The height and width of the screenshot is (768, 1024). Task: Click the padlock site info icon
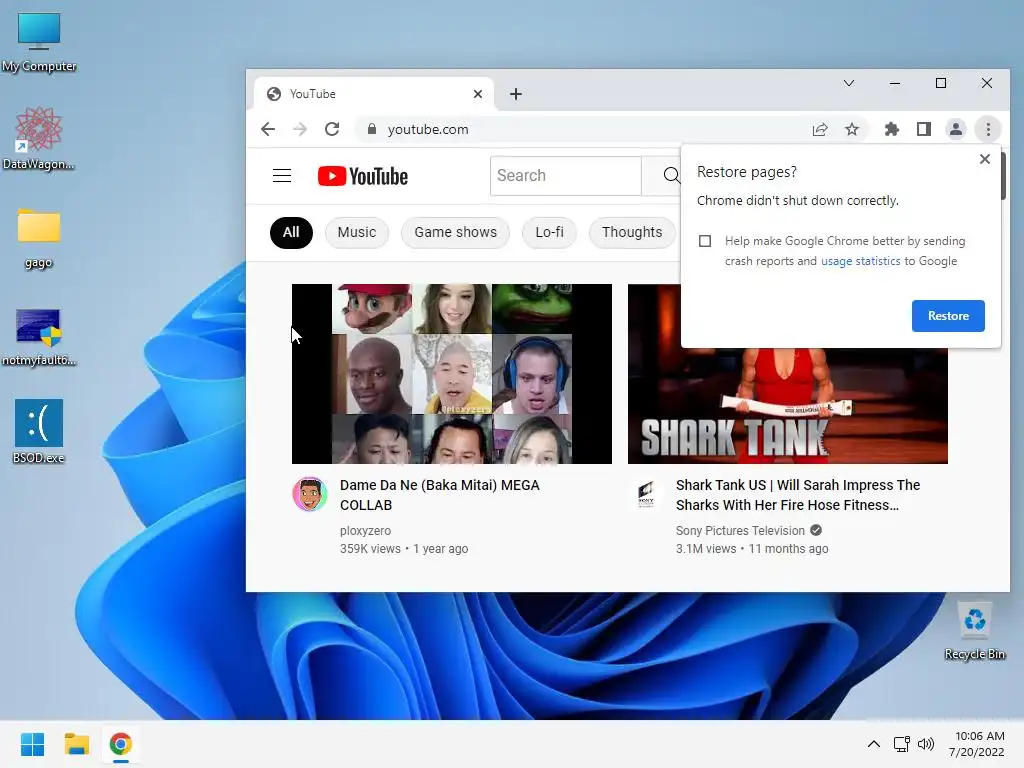(x=372, y=129)
